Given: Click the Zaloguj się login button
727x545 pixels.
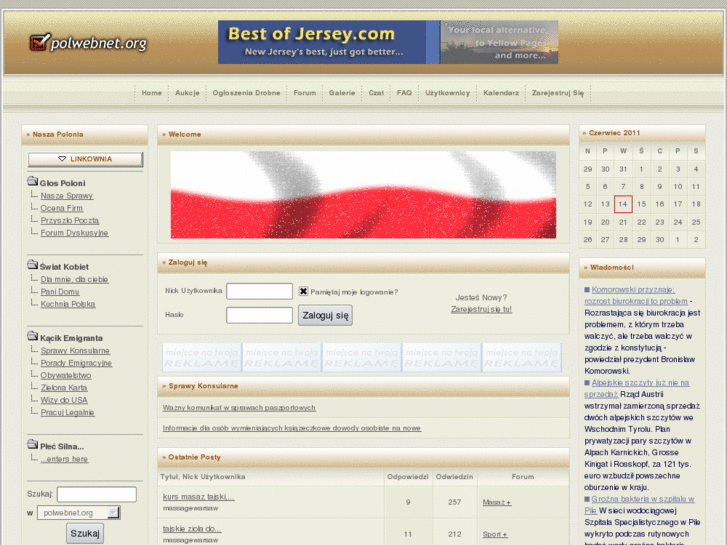Looking at the screenshot, I should [325, 315].
